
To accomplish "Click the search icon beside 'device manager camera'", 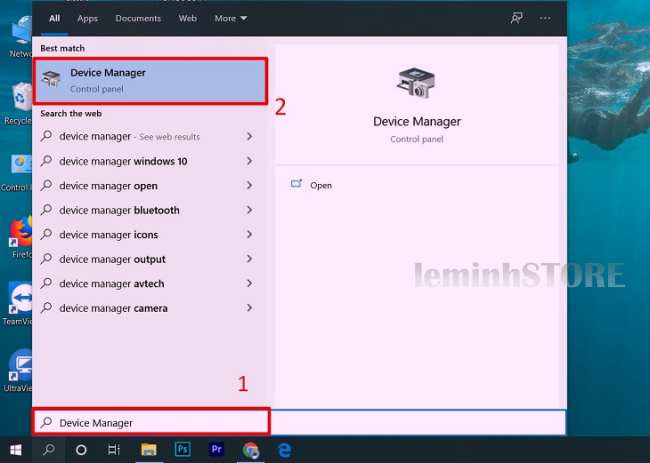I will pos(46,307).
